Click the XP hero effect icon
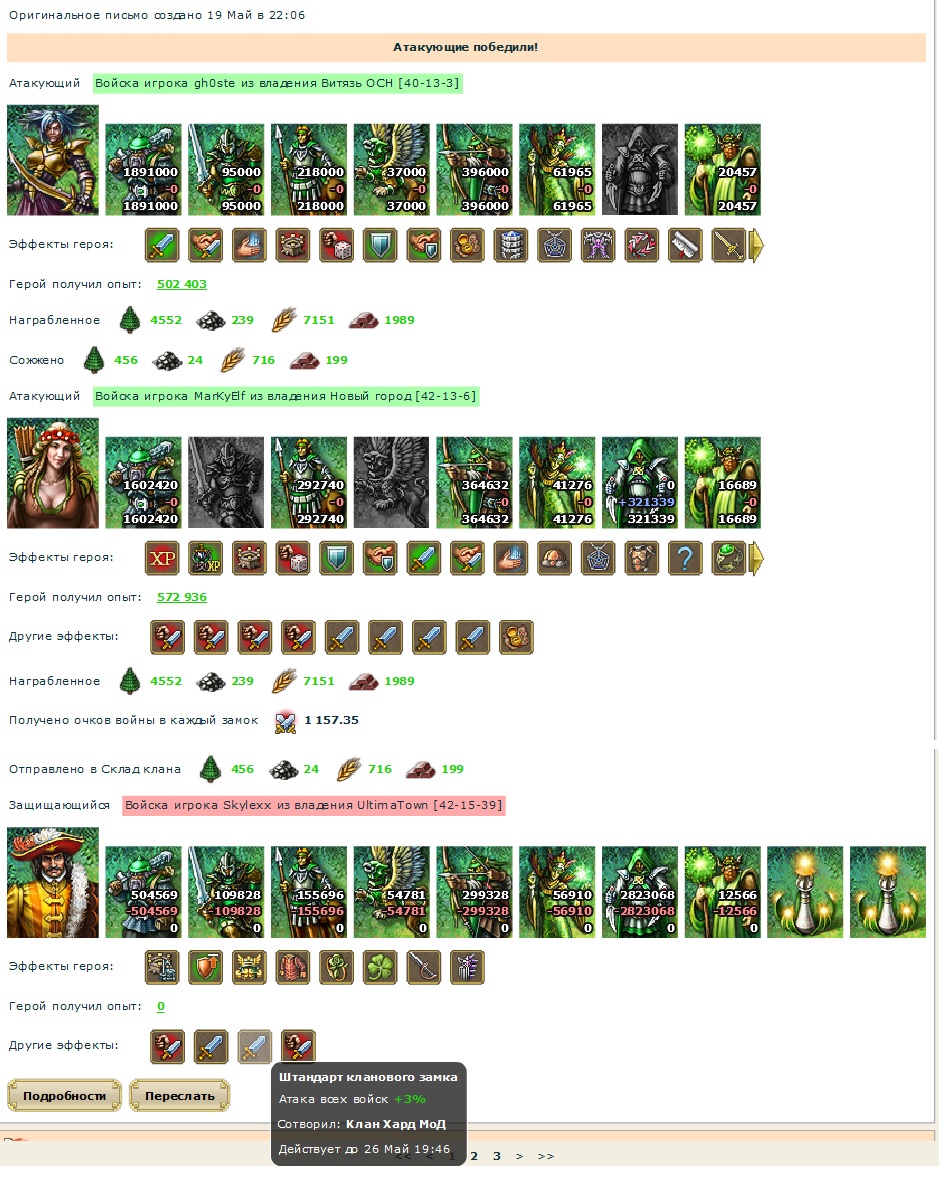940x1197 pixels. (x=162, y=558)
